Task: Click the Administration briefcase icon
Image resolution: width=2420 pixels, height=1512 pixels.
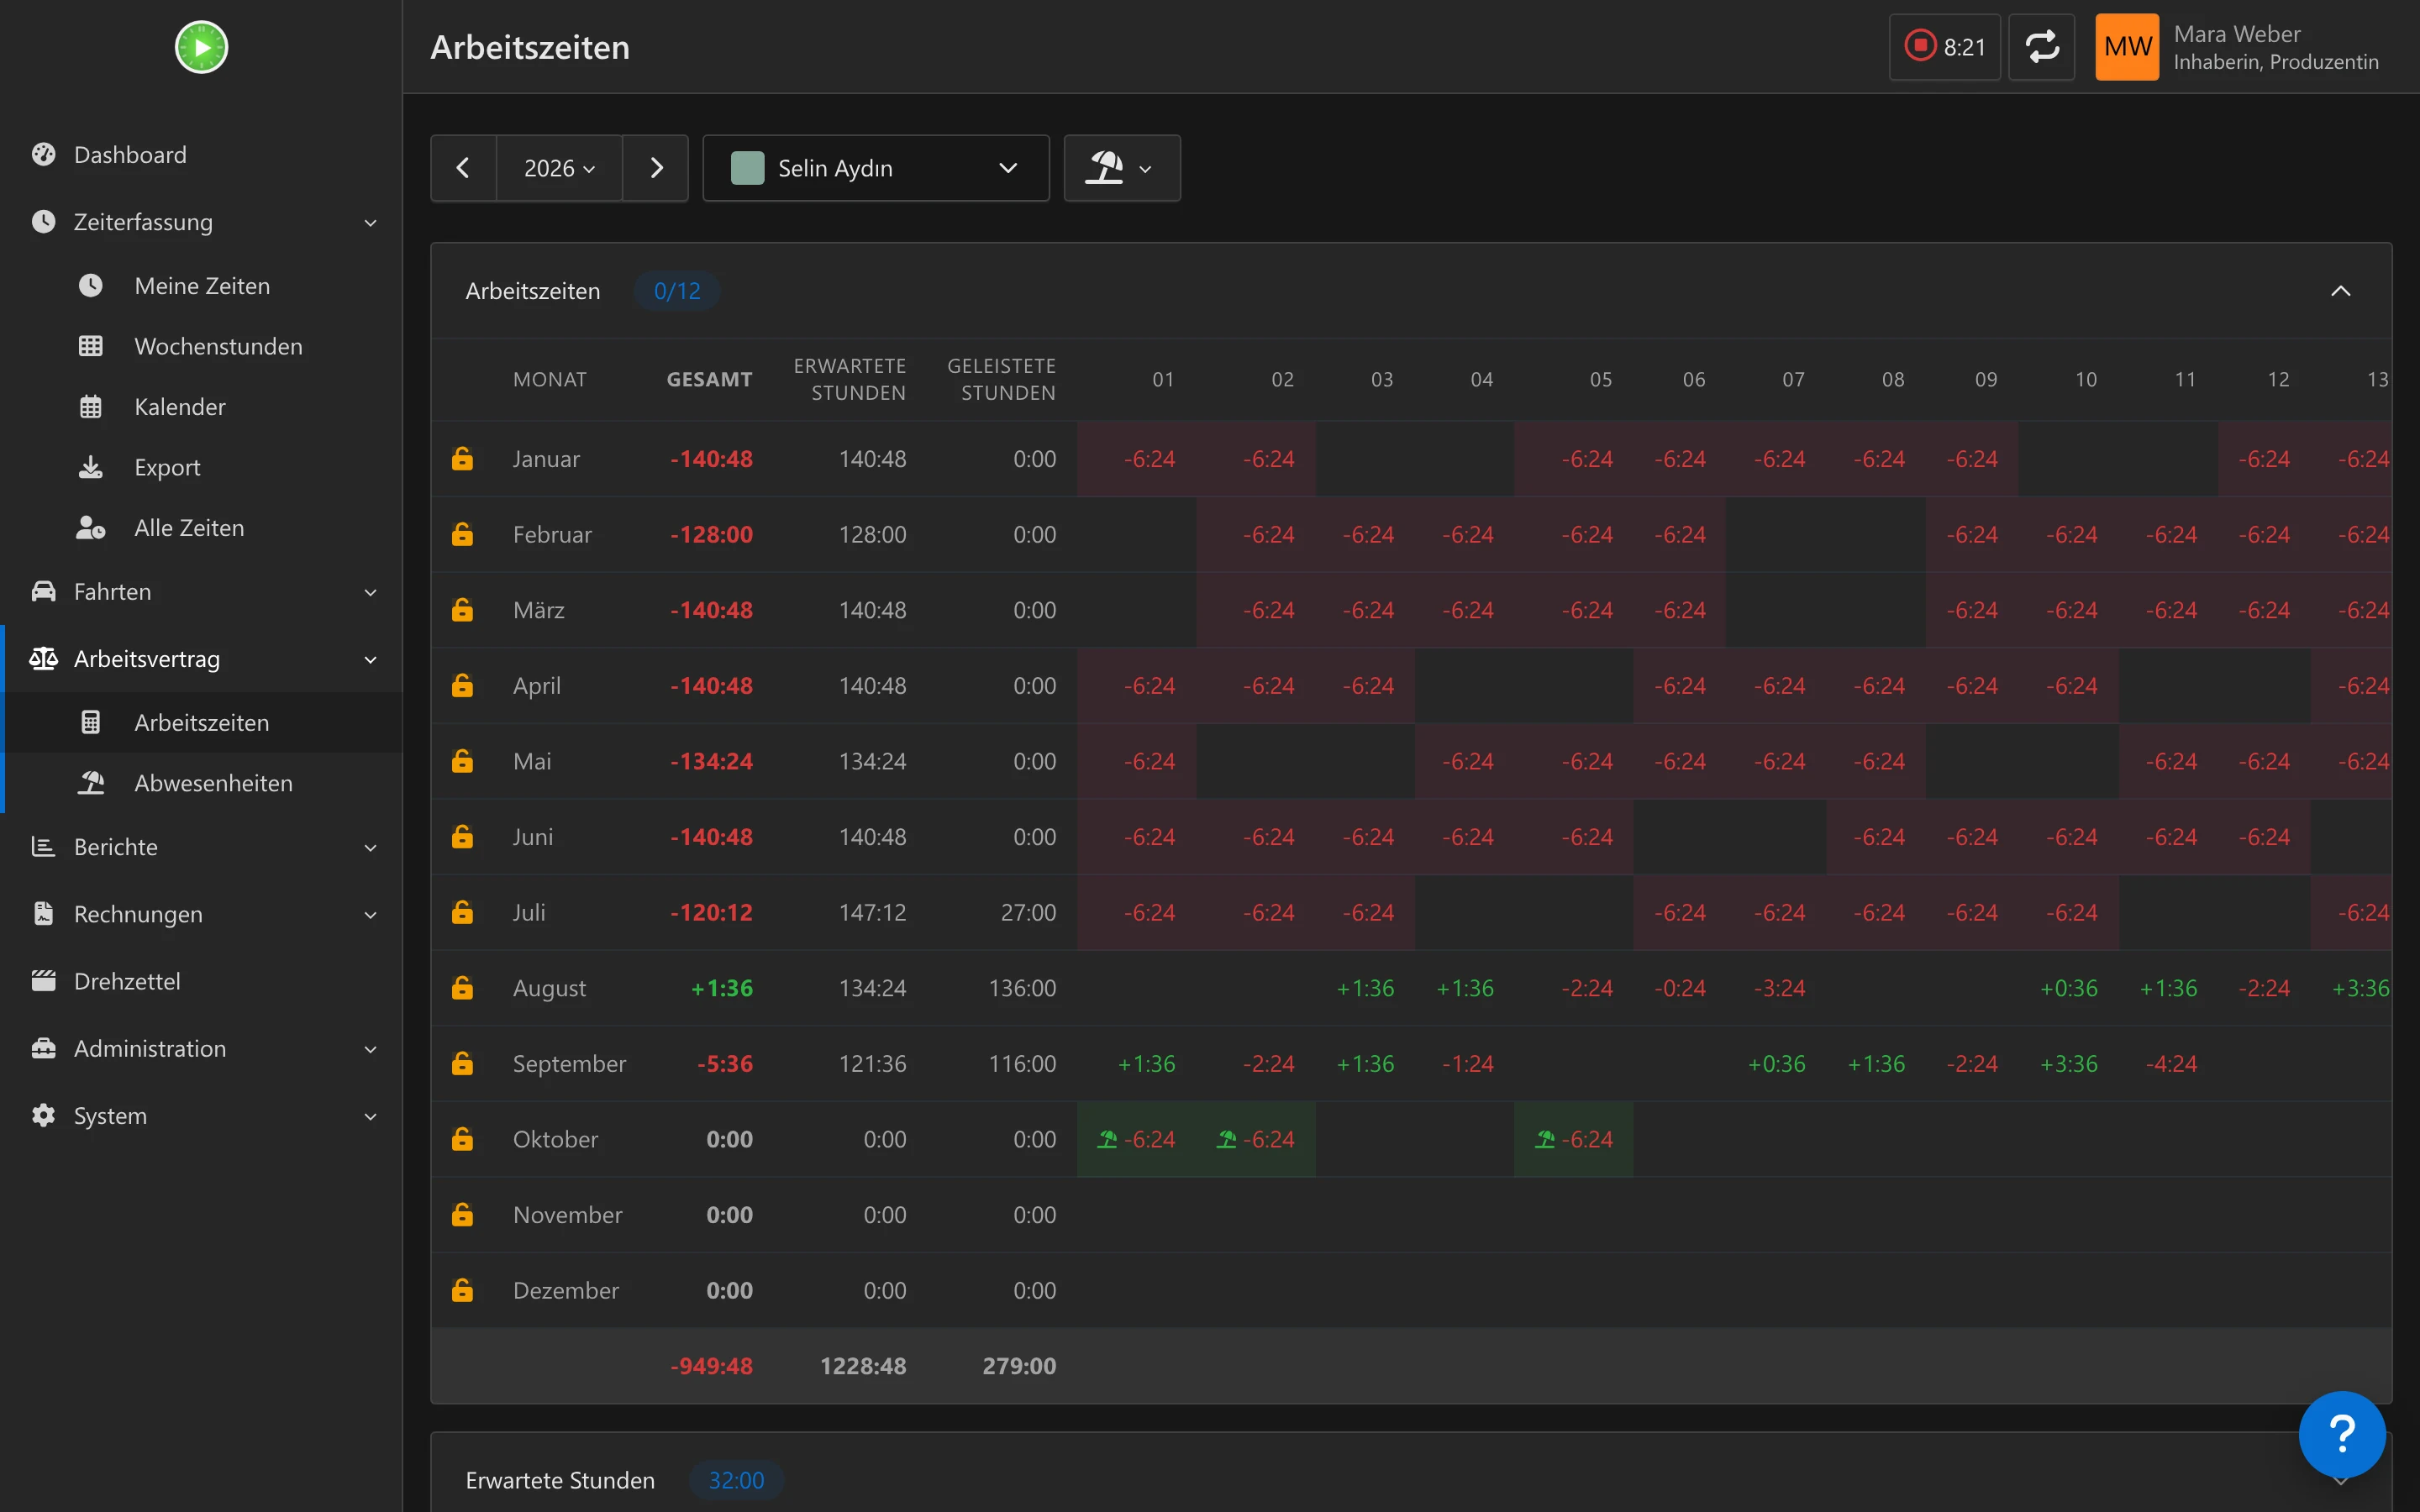Action: pos(43,1048)
